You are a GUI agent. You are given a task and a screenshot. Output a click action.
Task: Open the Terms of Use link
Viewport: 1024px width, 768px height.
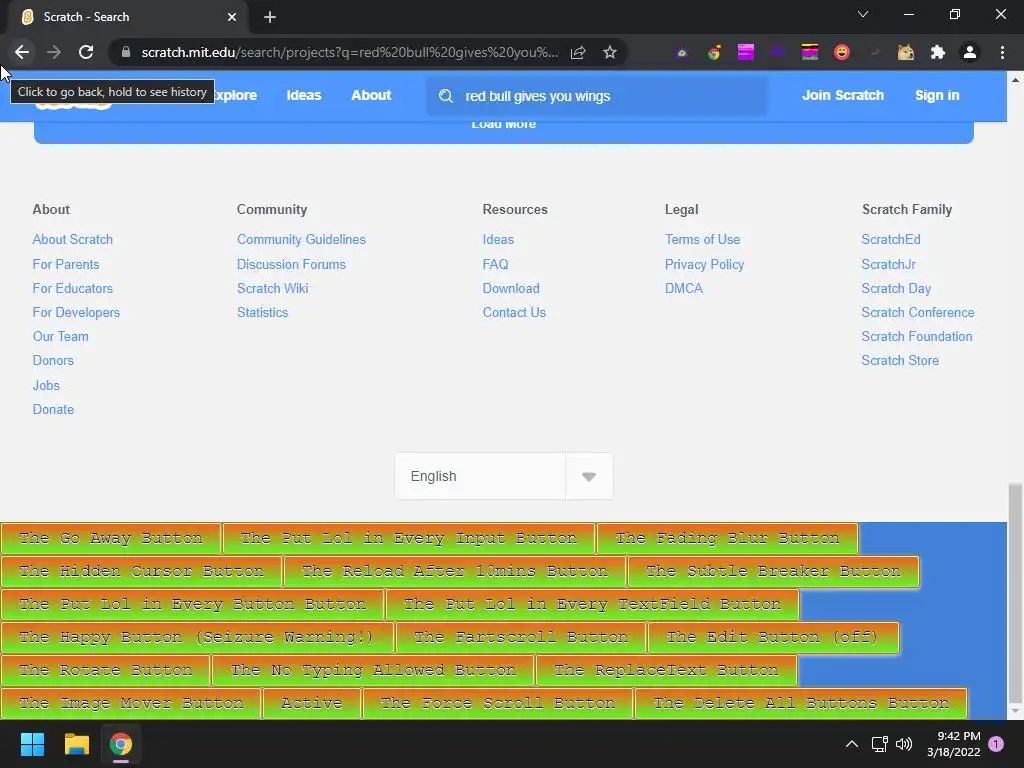(702, 240)
